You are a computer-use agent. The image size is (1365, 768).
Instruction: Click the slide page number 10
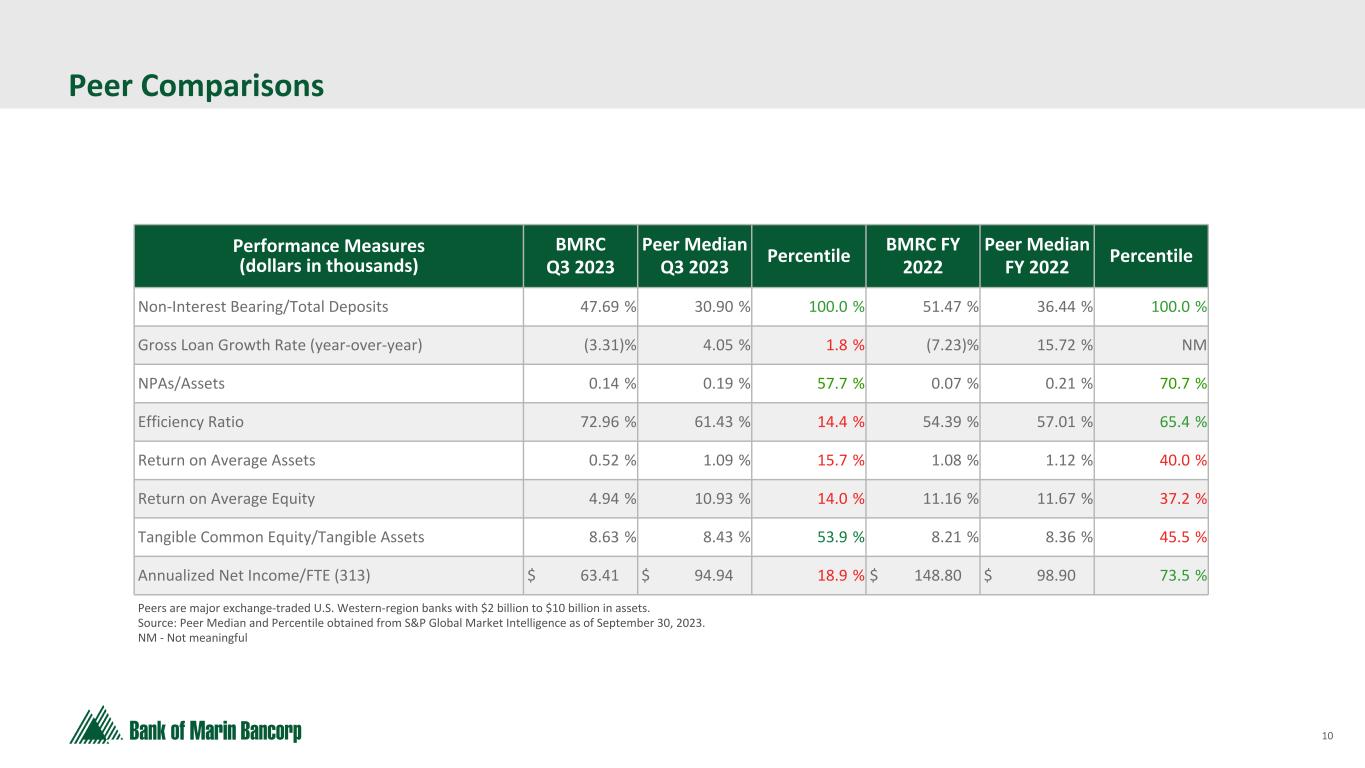[1327, 737]
